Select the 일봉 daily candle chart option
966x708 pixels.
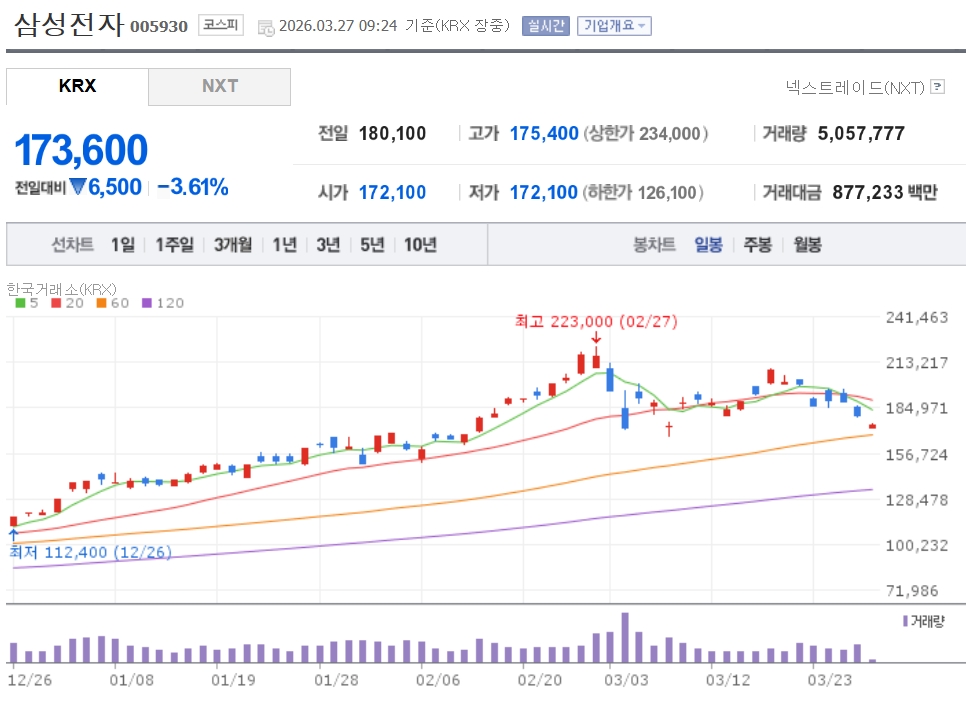click(x=708, y=244)
